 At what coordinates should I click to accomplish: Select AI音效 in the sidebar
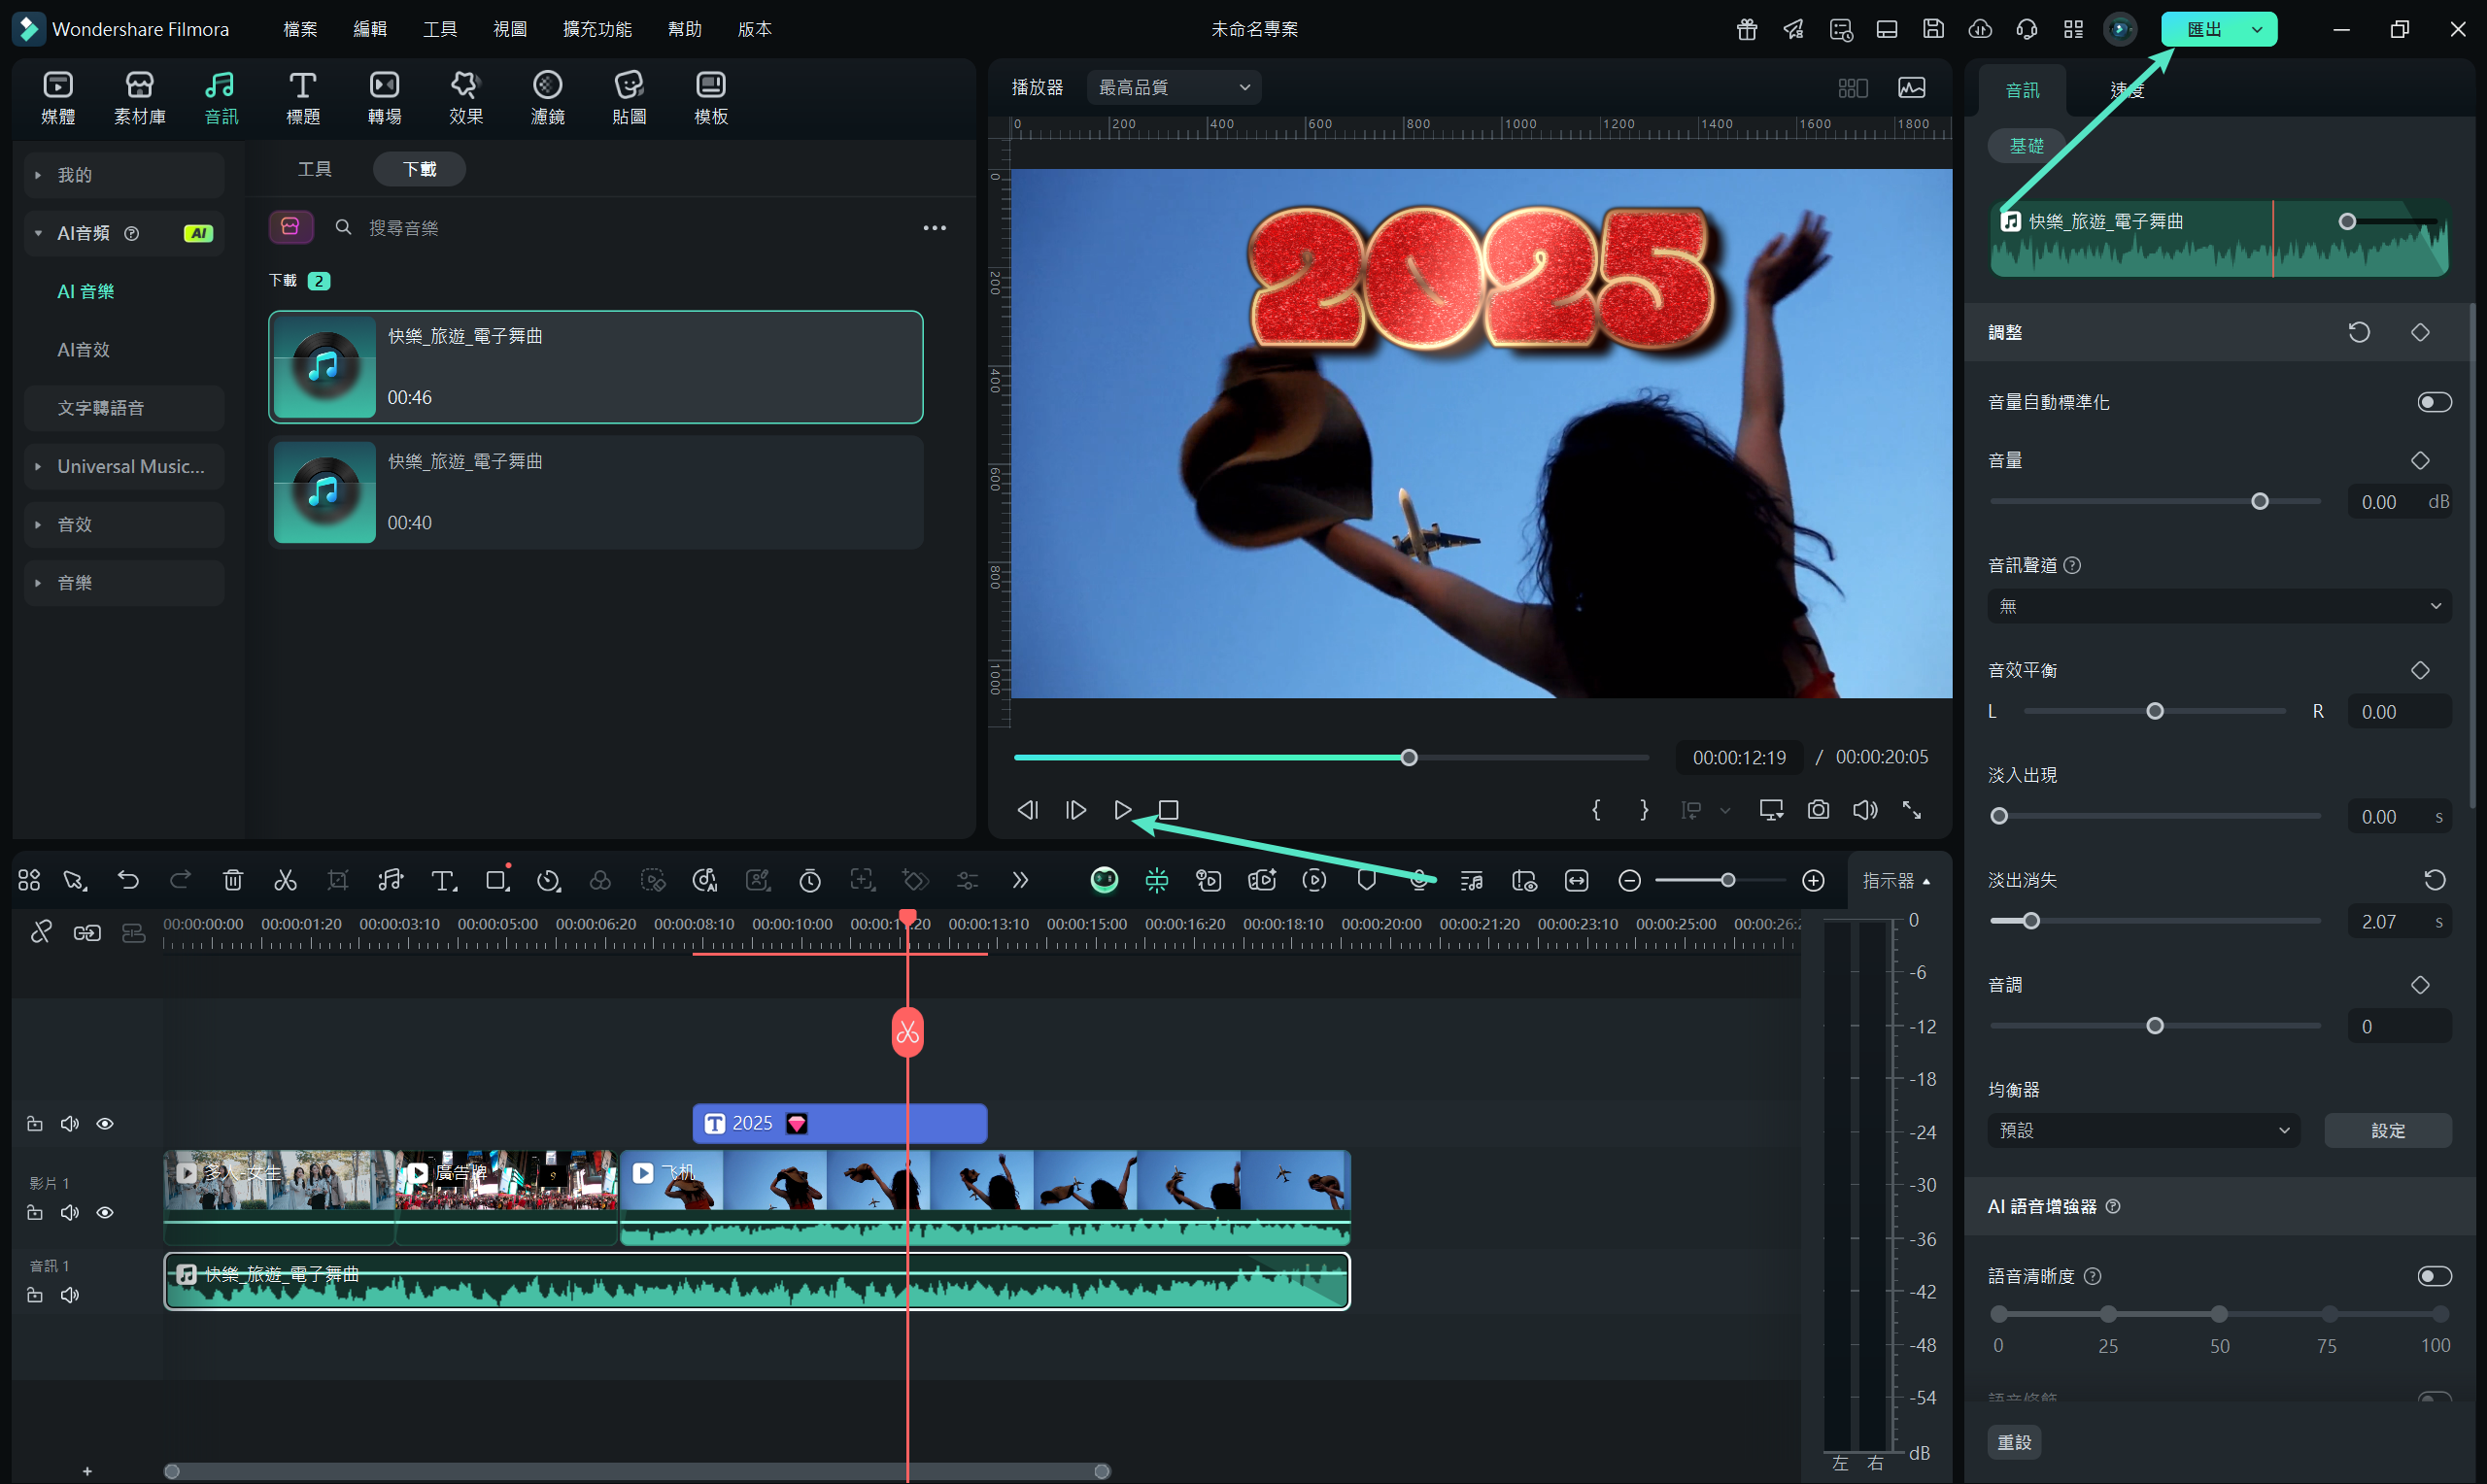(84, 350)
